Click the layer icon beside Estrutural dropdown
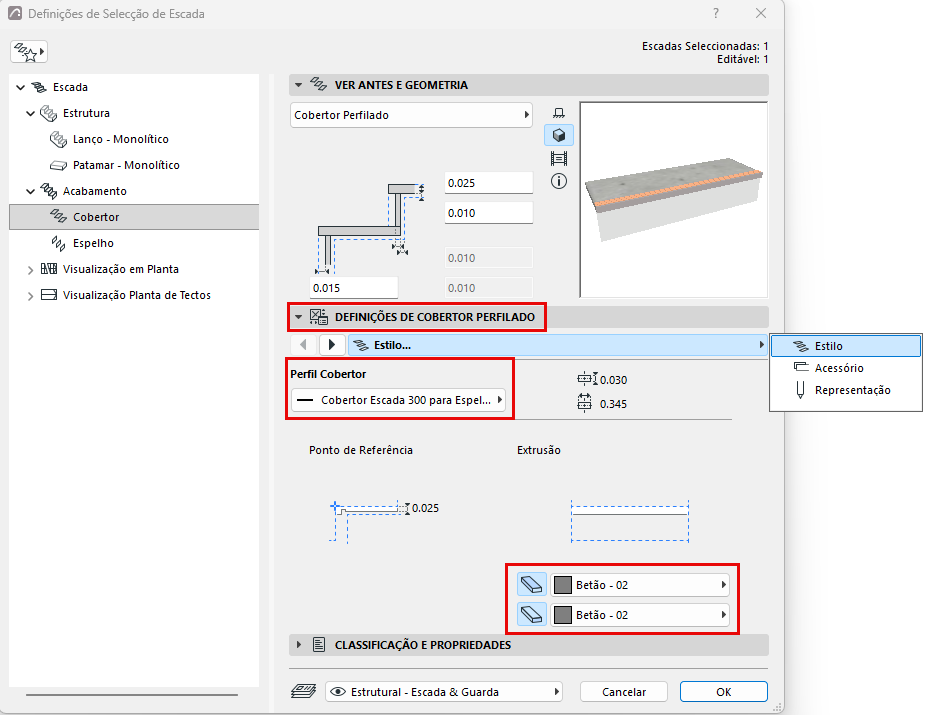927x715 pixels. click(x=303, y=691)
